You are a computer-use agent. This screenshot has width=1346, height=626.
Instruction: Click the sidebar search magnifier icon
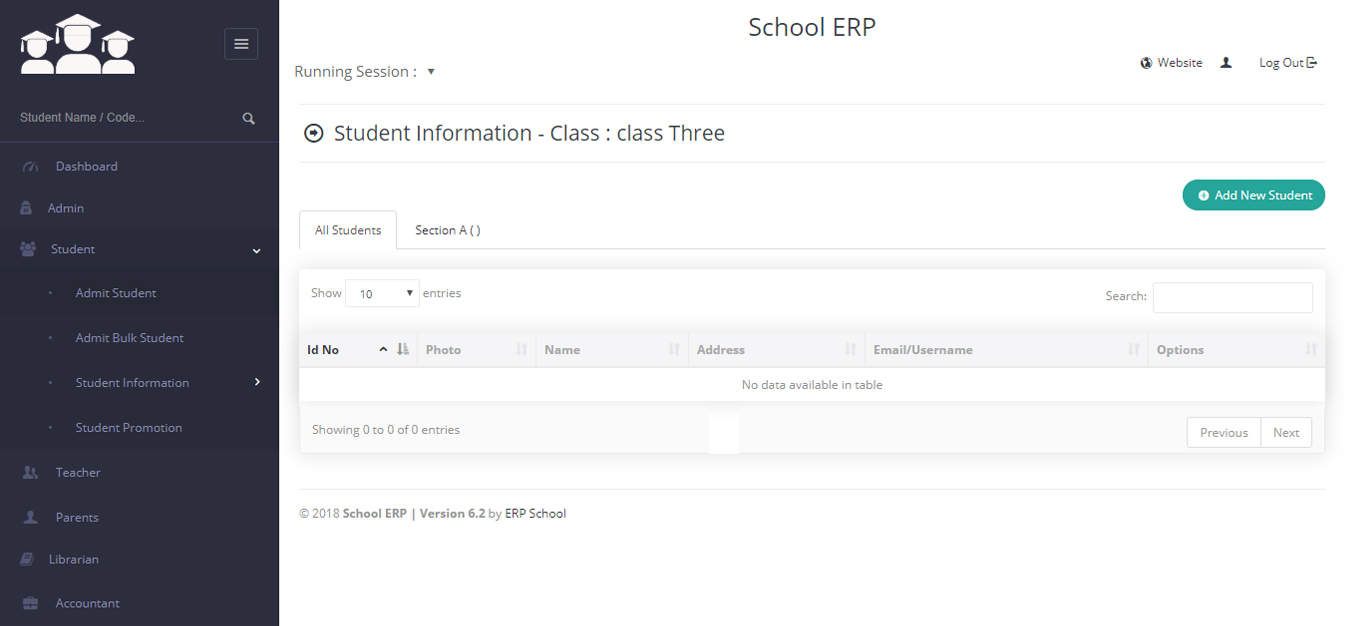click(249, 118)
